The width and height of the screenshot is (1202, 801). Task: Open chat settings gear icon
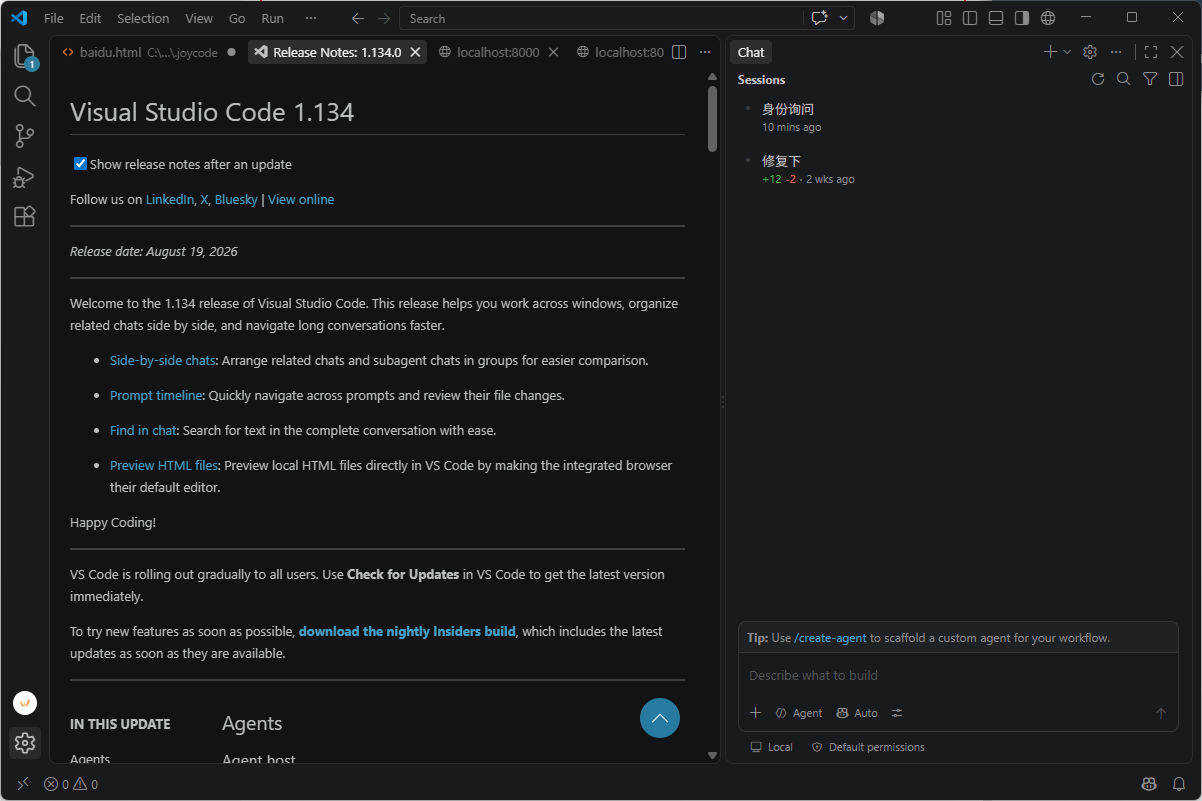point(1090,52)
